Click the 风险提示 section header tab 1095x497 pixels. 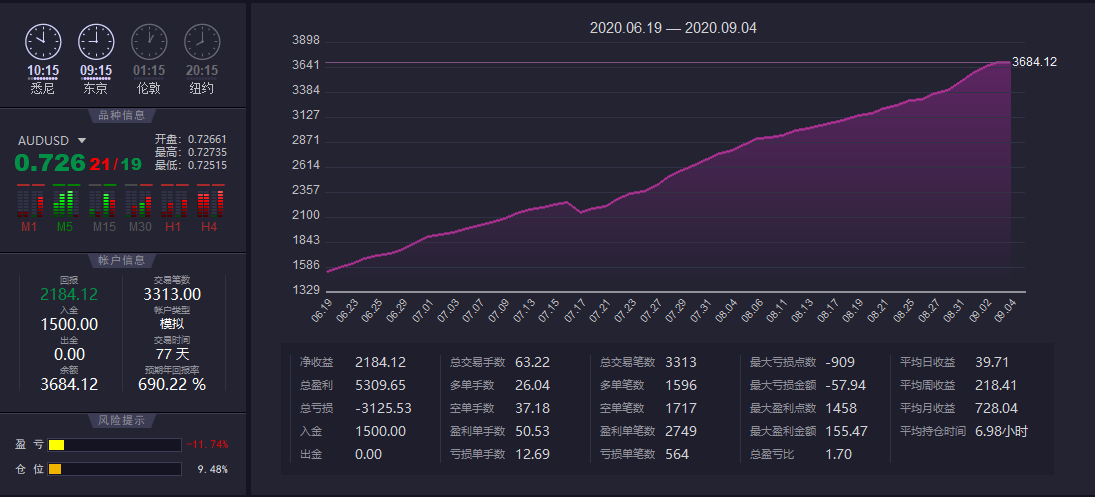tap(122, 421)
